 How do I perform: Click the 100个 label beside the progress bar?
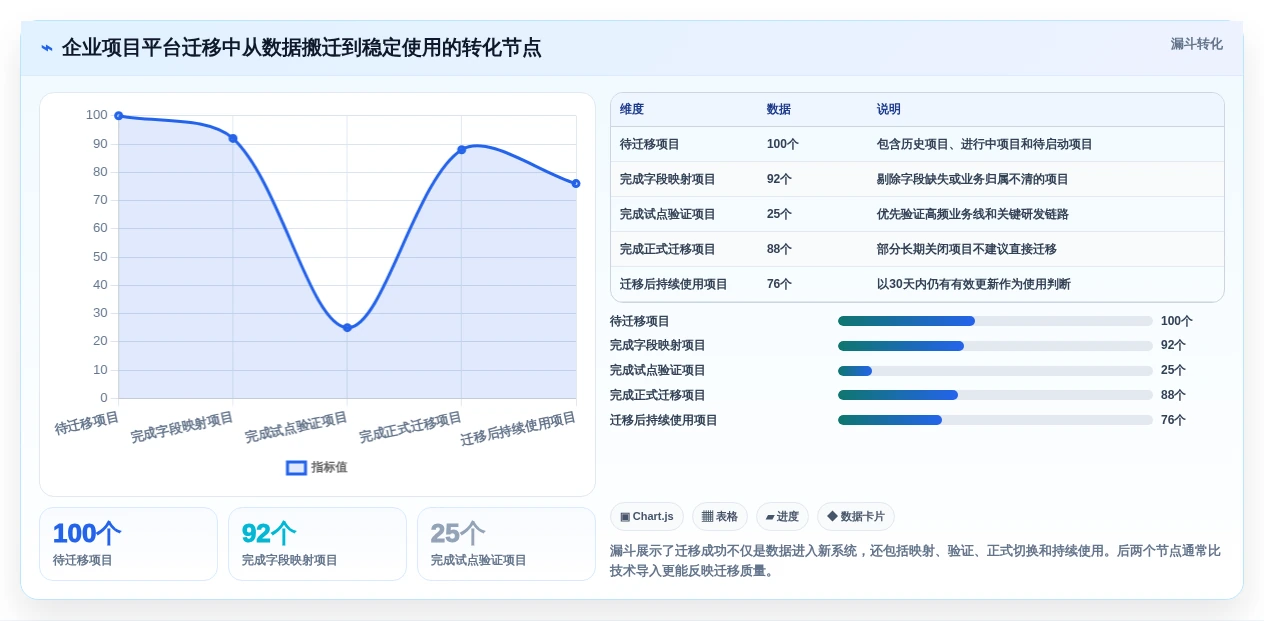point(1177,321)
